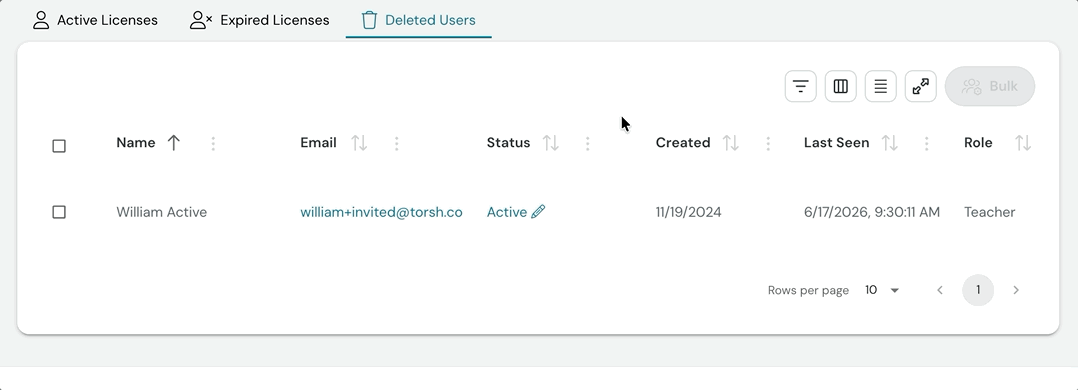Viewport: 1078px width, 390px height.
Task: Select all rows header checkbox
Action: (x=59, y=146)
